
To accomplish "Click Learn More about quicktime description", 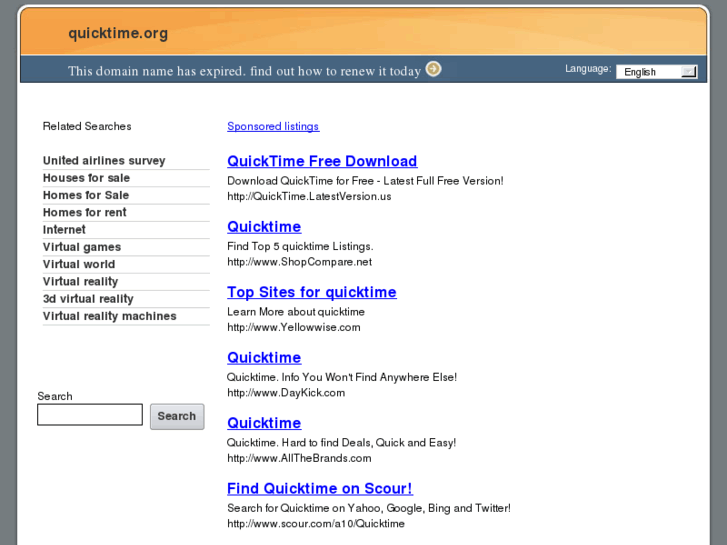I will (x=296, y=311).
